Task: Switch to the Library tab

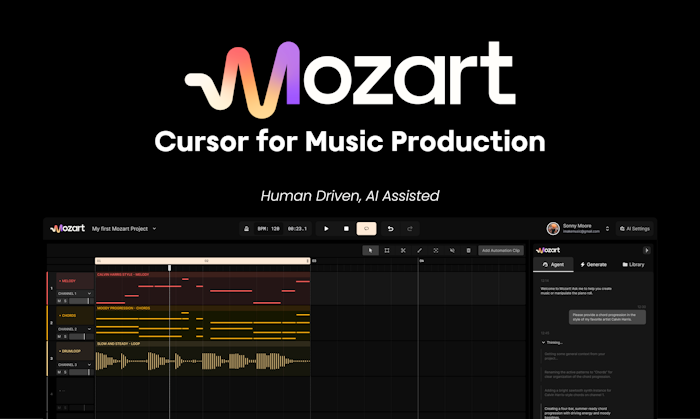Action: [x=633, y=265]
